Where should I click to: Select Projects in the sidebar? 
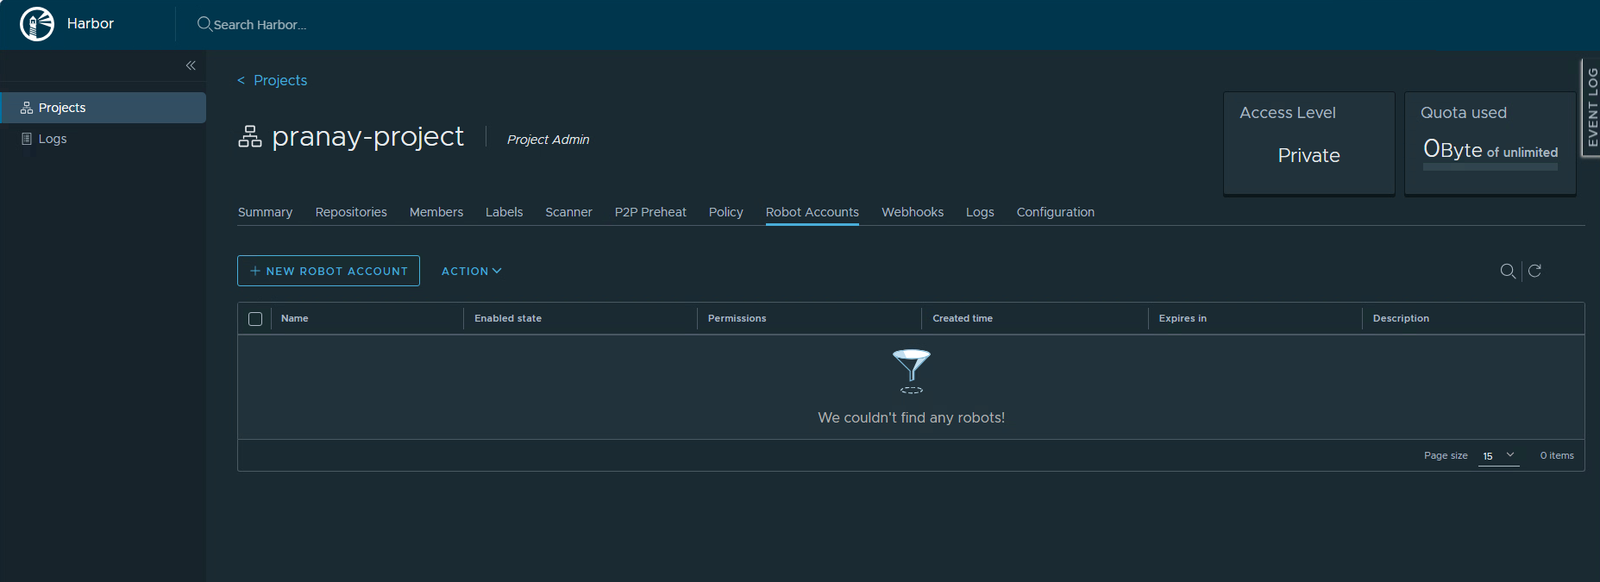coord(103,108)
